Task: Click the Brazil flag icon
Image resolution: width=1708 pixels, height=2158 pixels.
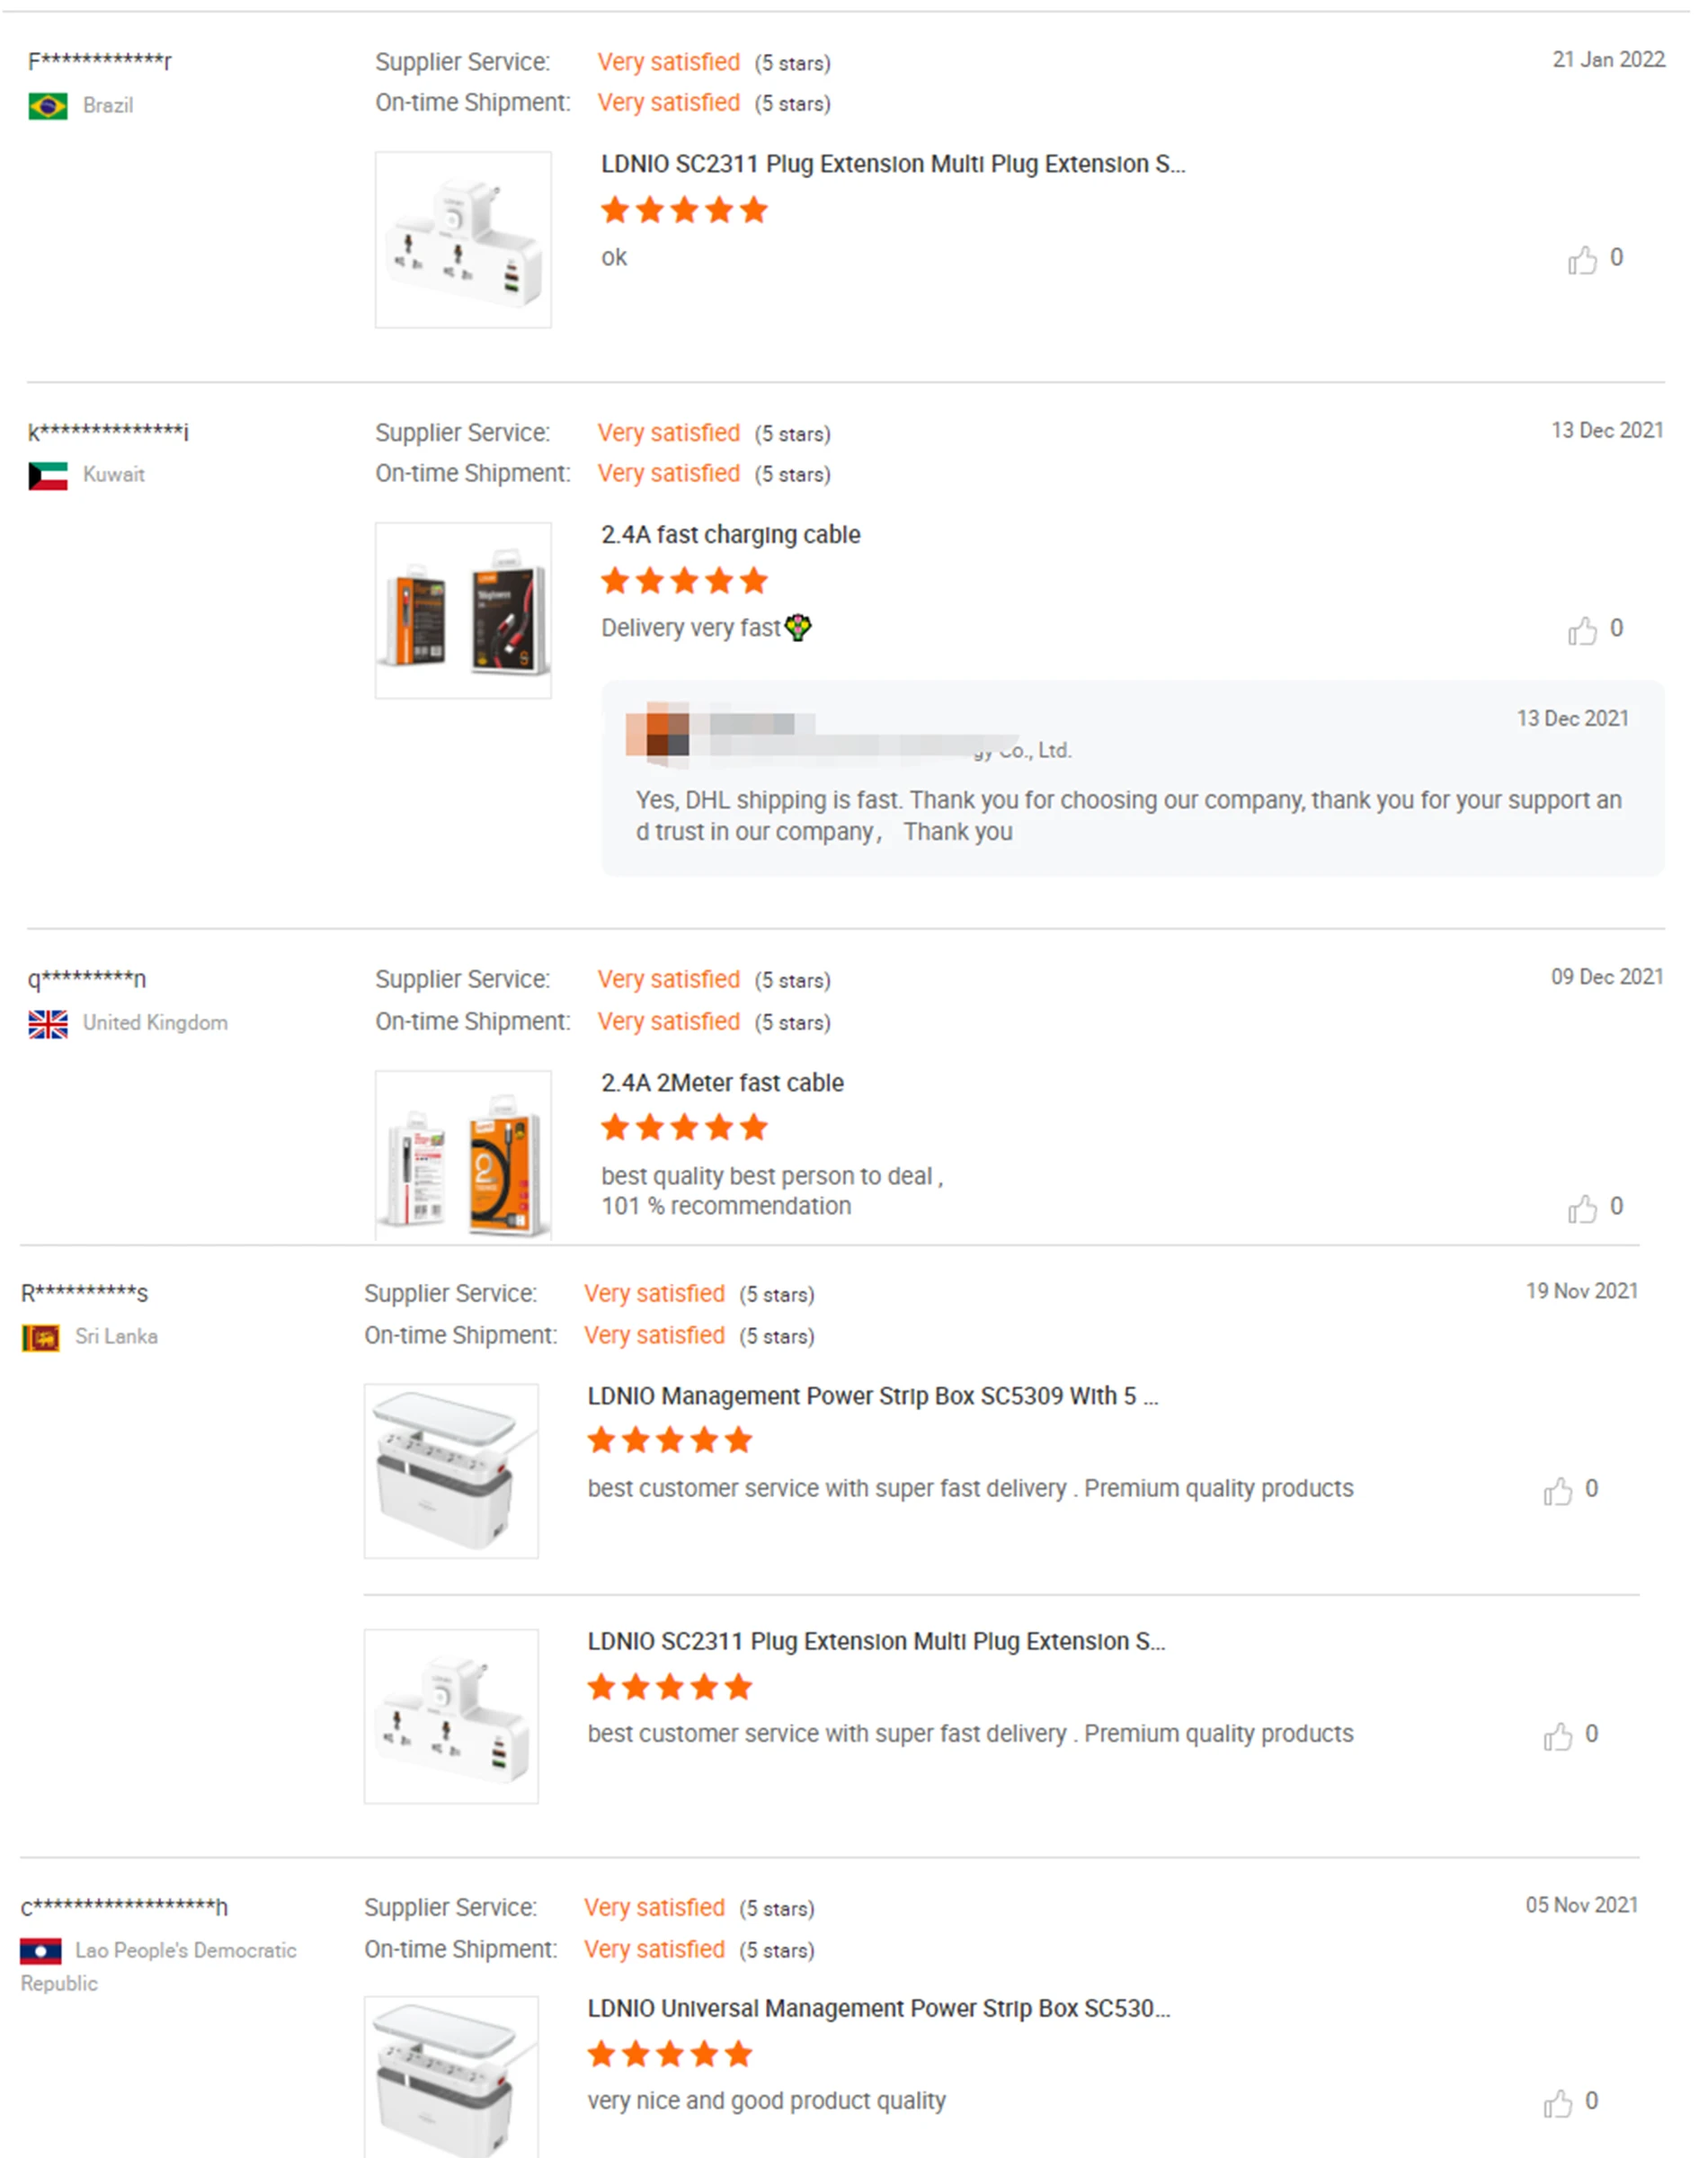Action: tap(48, 106)
